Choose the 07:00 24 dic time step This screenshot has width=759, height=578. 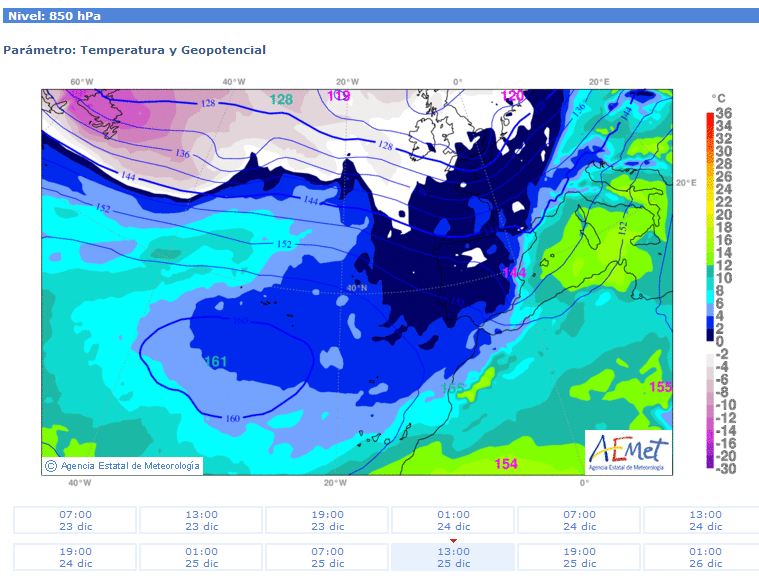tap(579, 520)
